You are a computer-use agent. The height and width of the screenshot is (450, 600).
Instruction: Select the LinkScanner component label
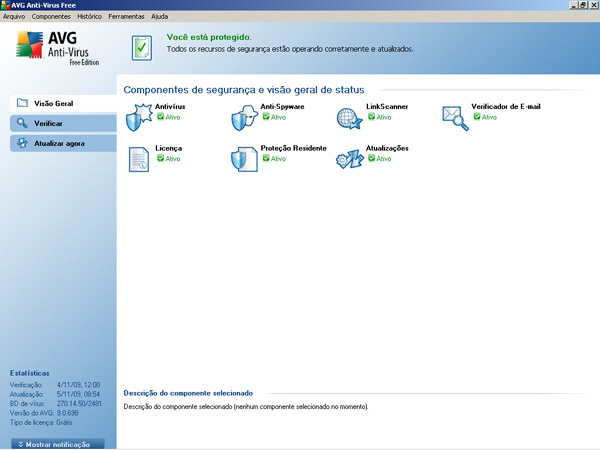click(387, 106)
